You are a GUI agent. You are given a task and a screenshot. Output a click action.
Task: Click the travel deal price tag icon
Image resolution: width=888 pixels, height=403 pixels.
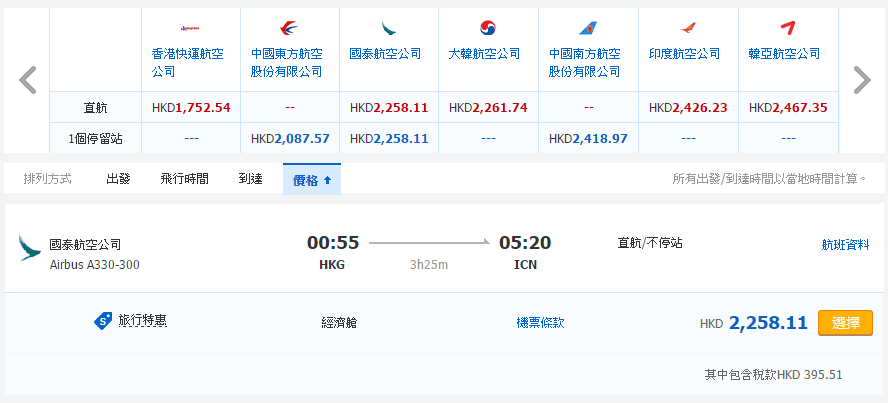pos(102,321)
